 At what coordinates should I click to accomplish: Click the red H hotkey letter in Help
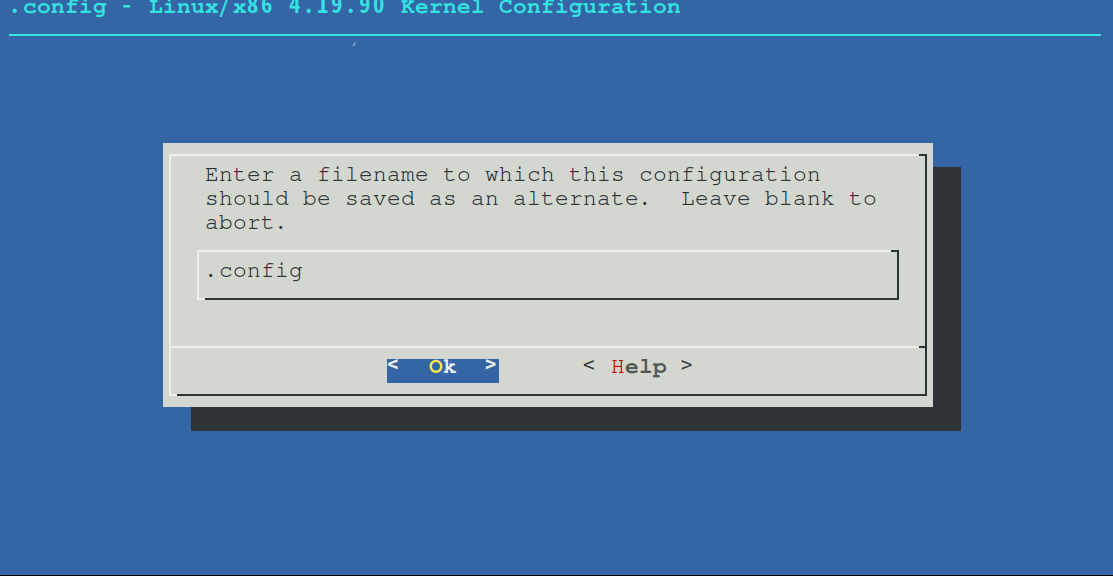[x=618, y=367]
